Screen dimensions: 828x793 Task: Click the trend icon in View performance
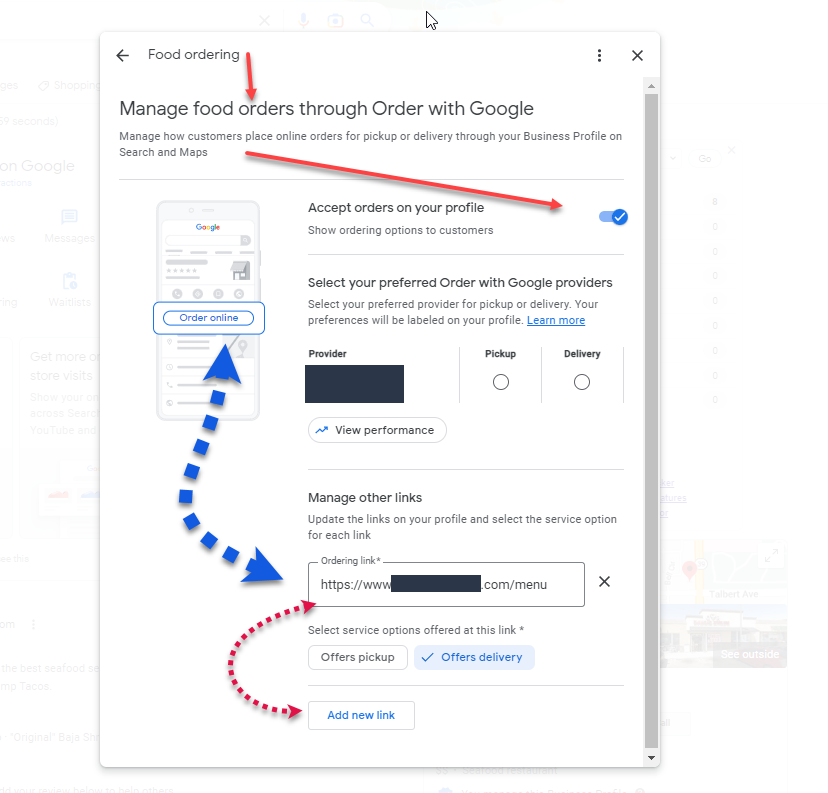[322, 430]
